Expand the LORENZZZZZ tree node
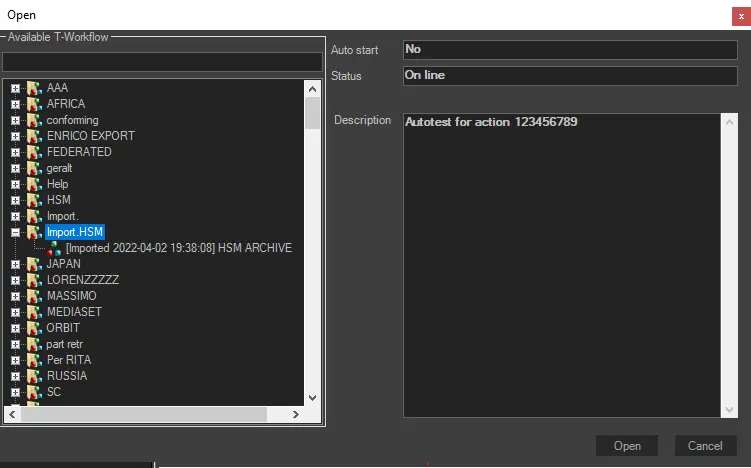This screenshot has height=468, width=751. point(15,280)
